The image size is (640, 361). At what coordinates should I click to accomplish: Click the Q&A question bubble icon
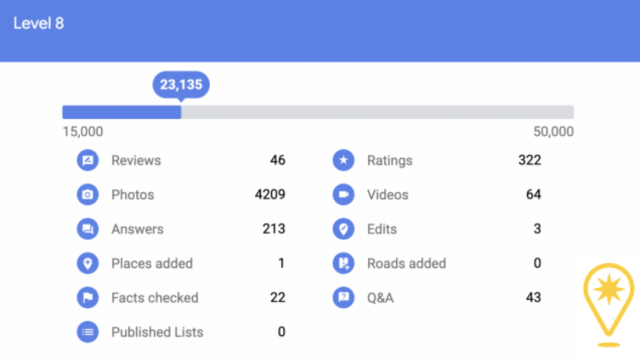343,297
